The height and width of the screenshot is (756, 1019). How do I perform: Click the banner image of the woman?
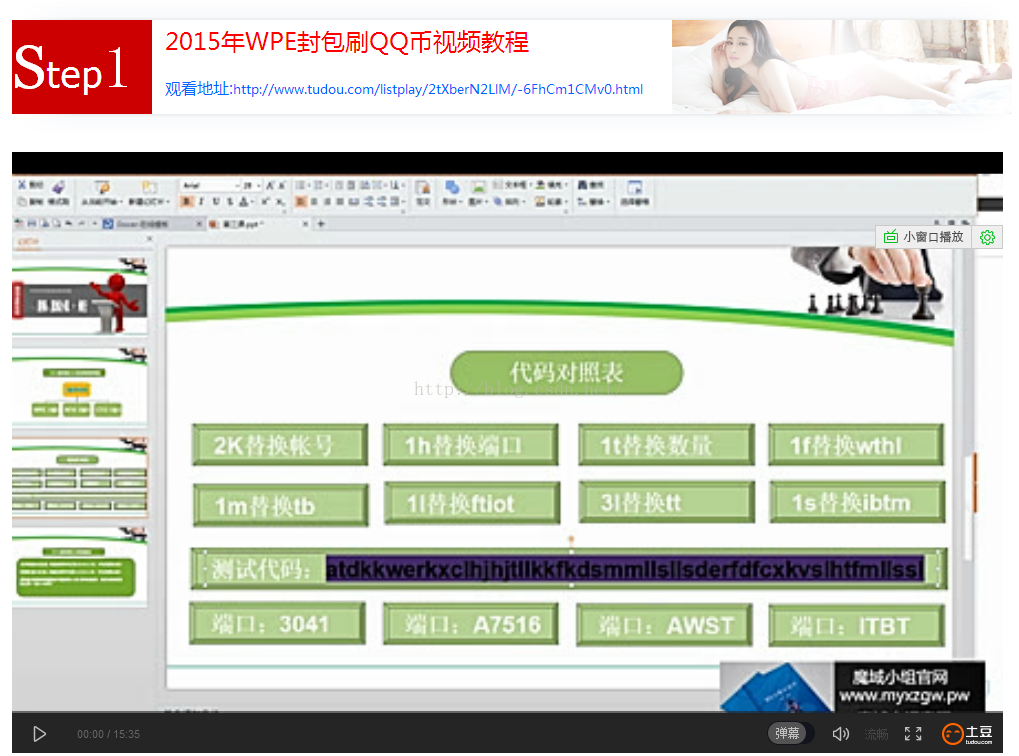click(x=841, y=66)
